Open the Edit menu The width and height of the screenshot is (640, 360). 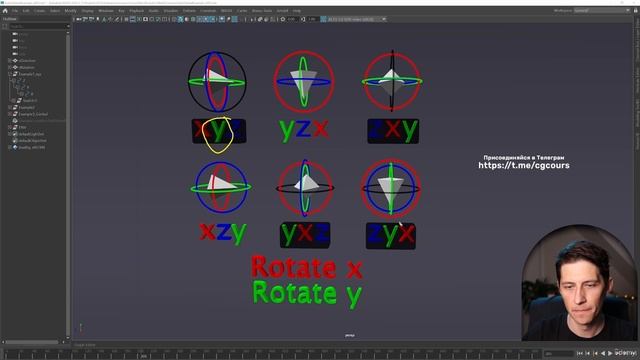pos(26,11)
